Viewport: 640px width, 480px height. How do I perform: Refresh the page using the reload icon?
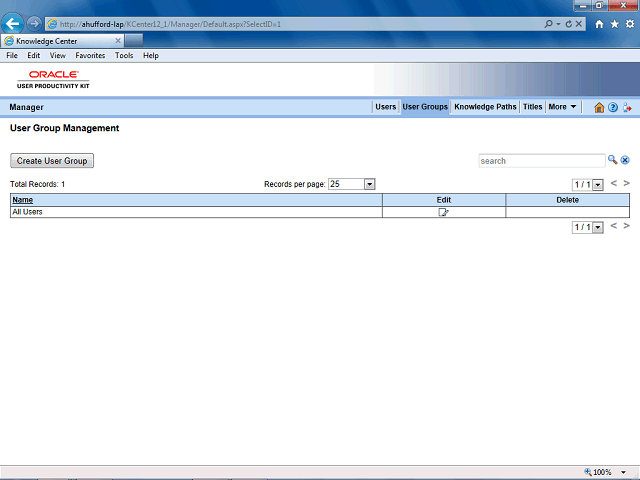point(569,24)
